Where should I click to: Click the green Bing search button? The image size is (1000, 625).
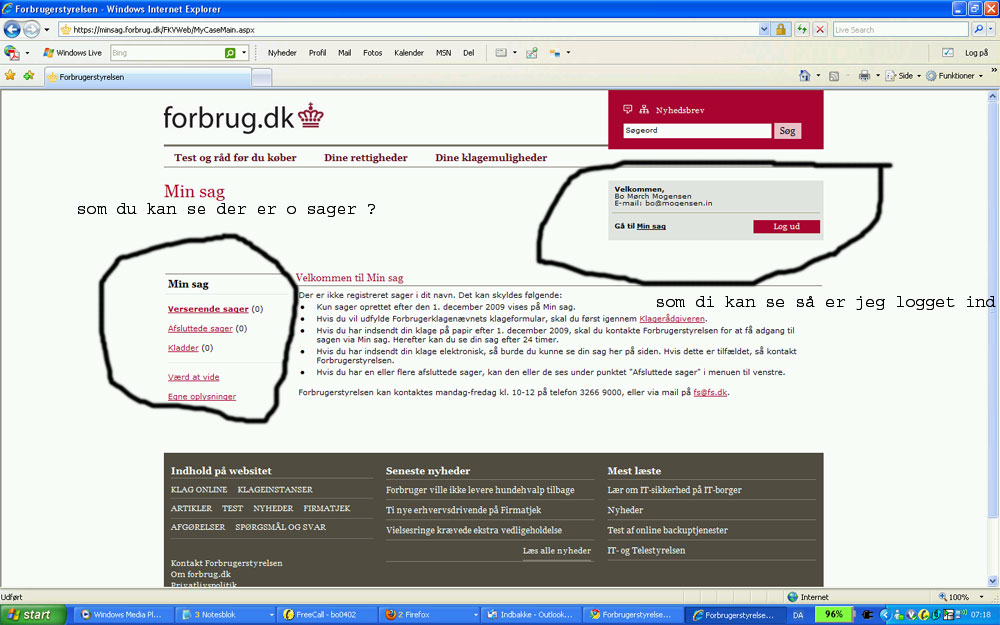(230, 53)
